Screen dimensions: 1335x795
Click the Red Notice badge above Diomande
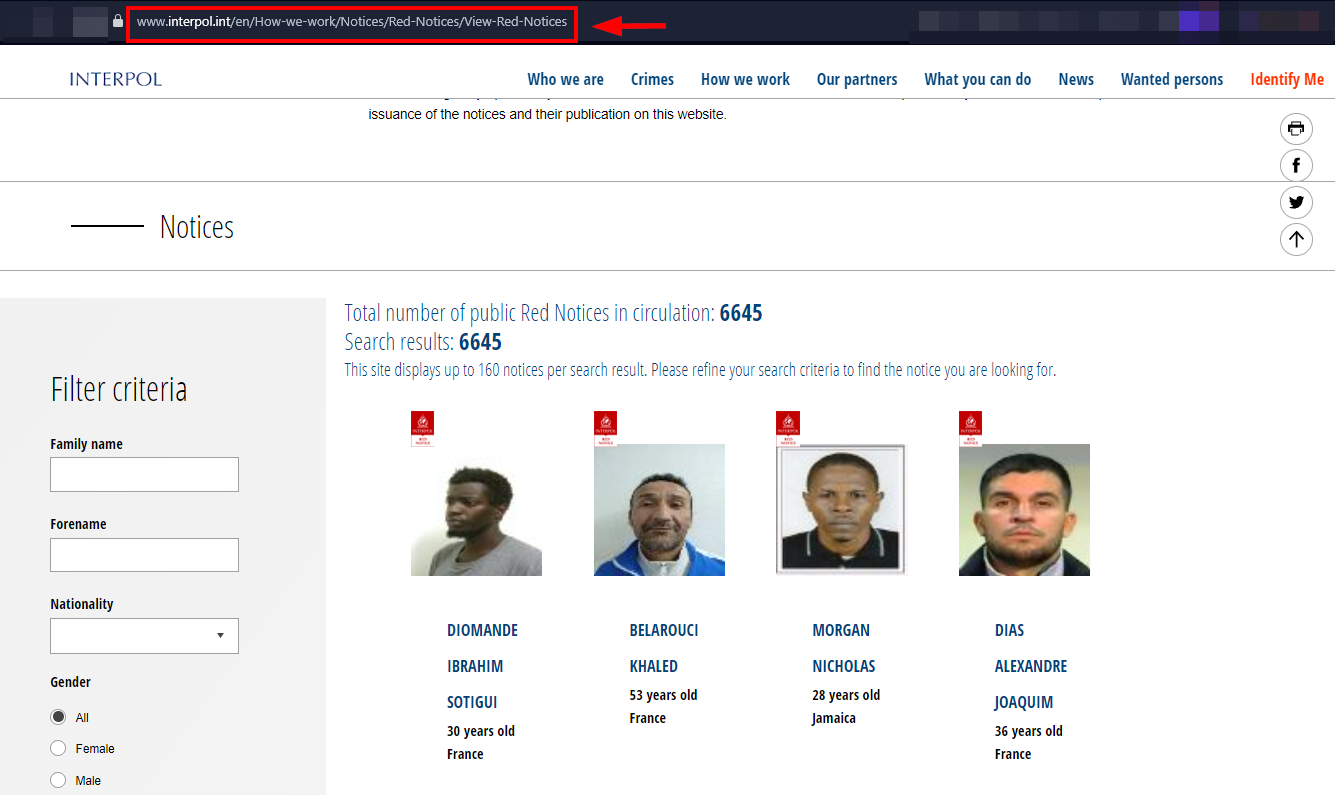pyautogui.click(x=422, y=428)
